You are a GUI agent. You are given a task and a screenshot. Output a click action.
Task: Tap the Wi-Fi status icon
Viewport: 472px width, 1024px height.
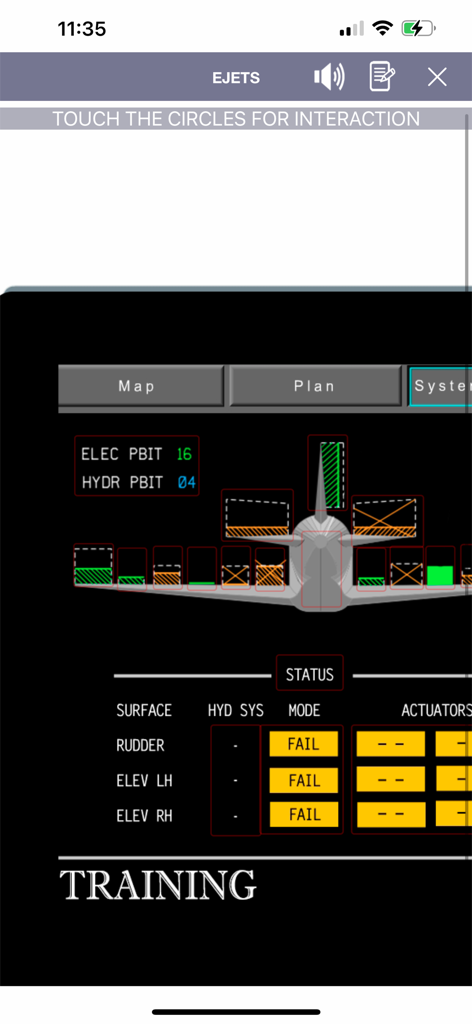point(383,28)
